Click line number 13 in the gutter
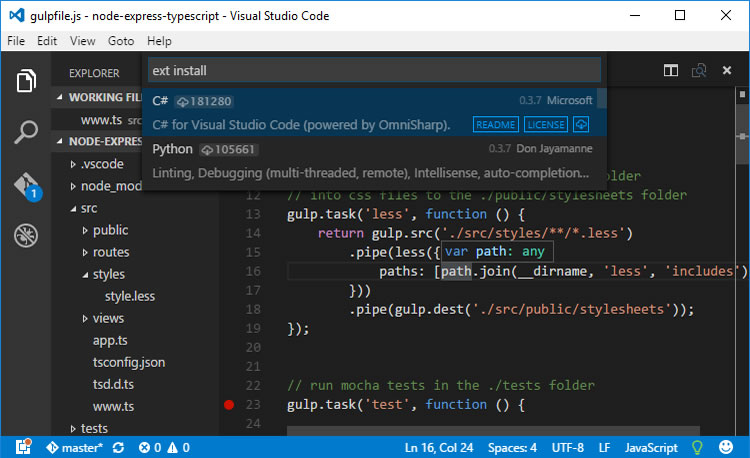Viewport: 750px width, 458px height. coord(253,214)
